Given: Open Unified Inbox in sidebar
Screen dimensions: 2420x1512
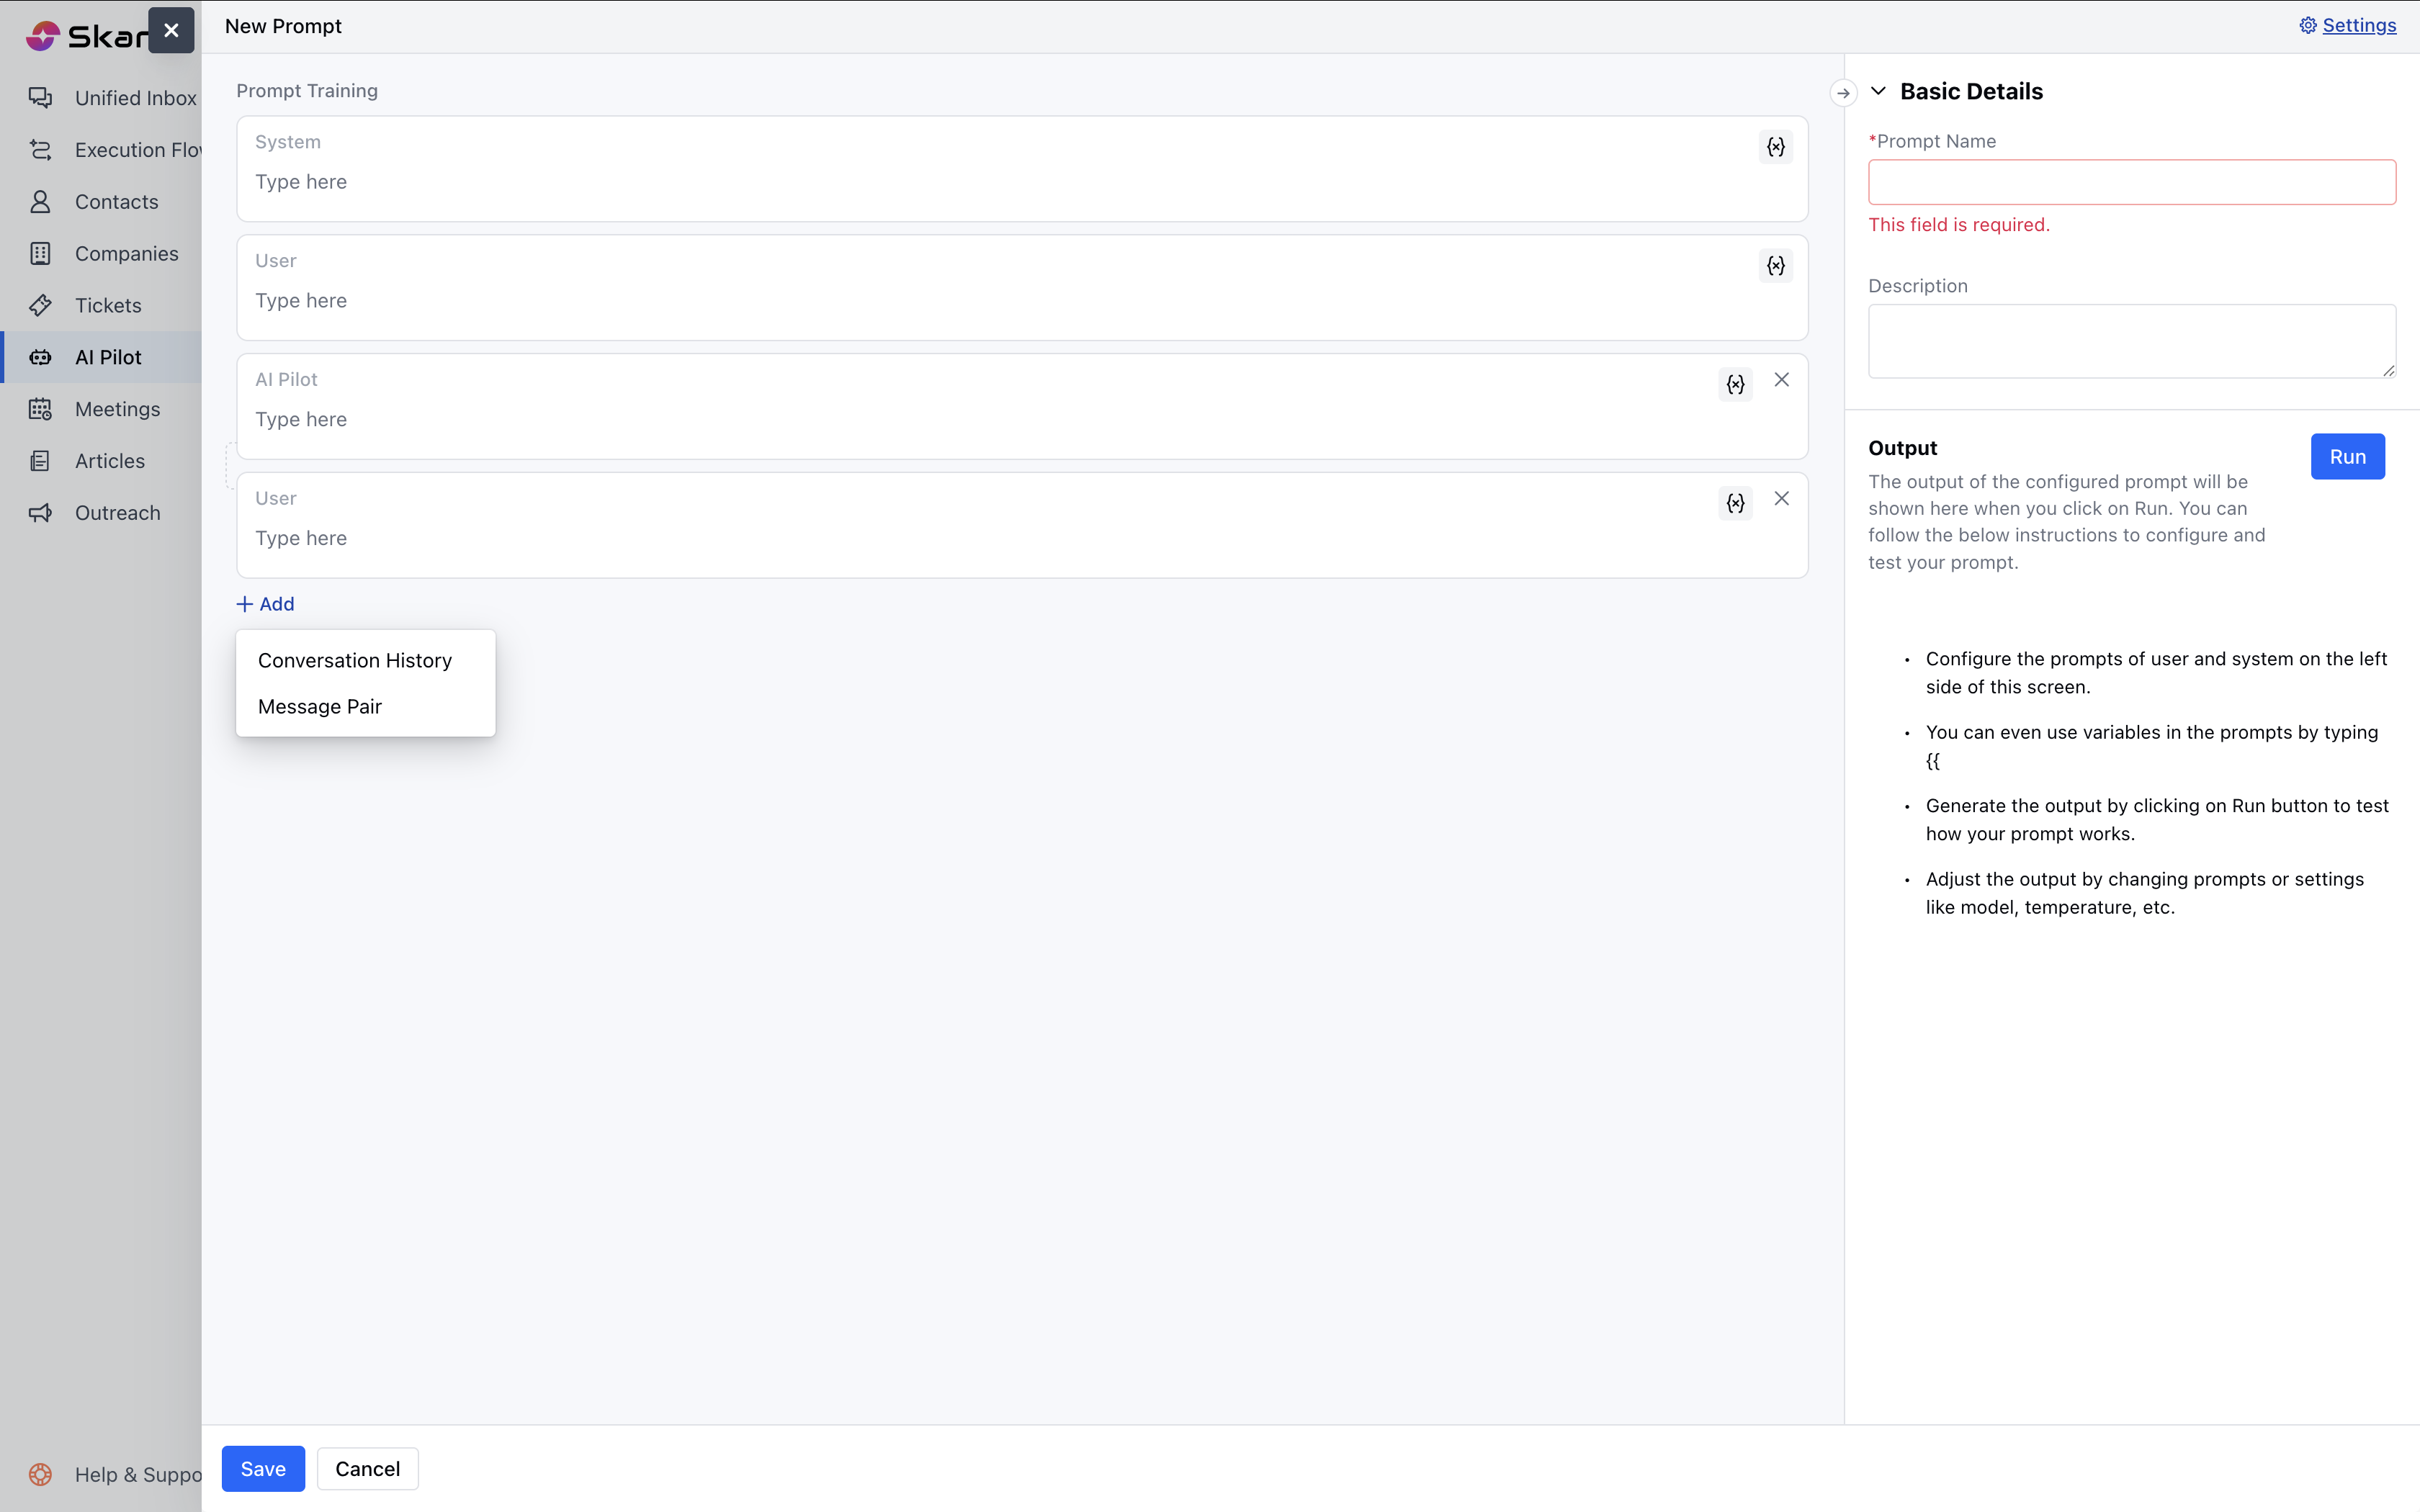Looking at the screenshot, I should 134,98.
